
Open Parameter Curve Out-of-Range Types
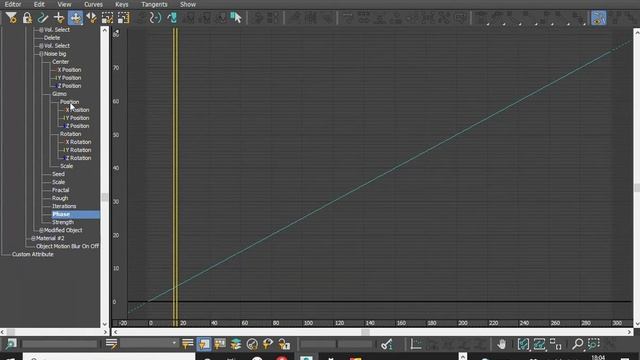coord(156,18)
